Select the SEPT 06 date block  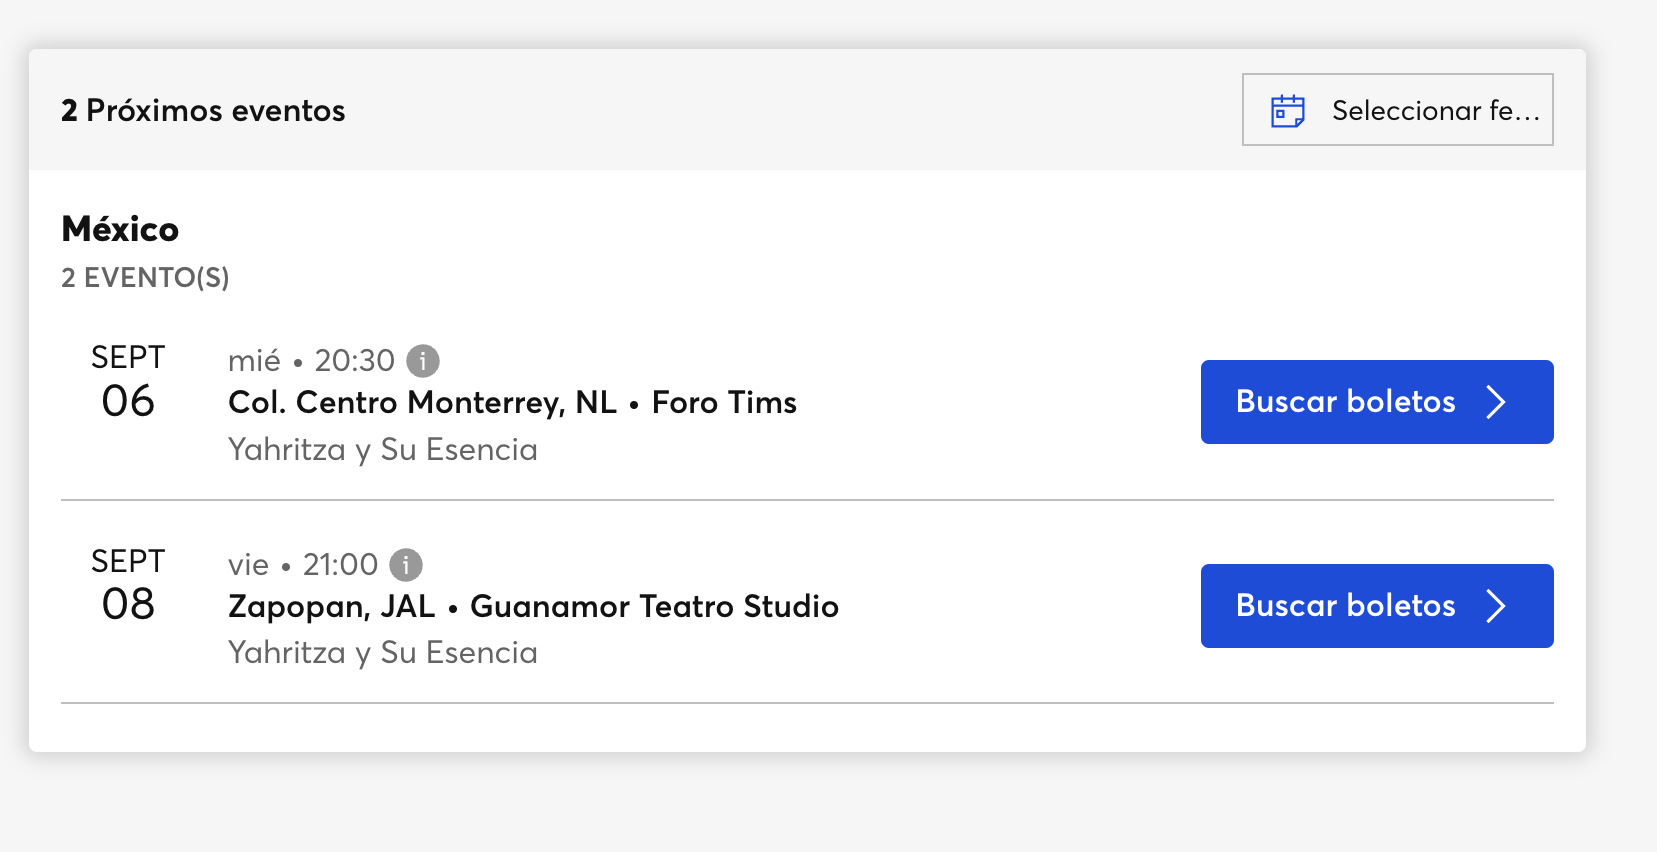pos(128,382)
